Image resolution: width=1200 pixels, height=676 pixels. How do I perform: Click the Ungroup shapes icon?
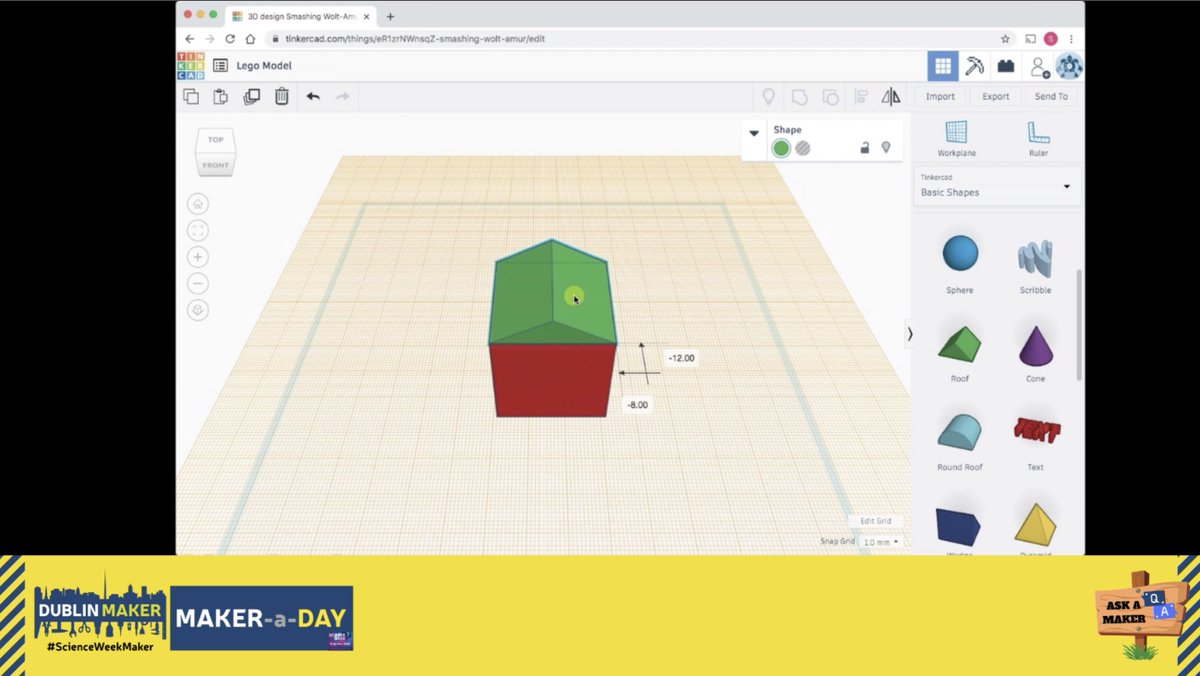830,97
